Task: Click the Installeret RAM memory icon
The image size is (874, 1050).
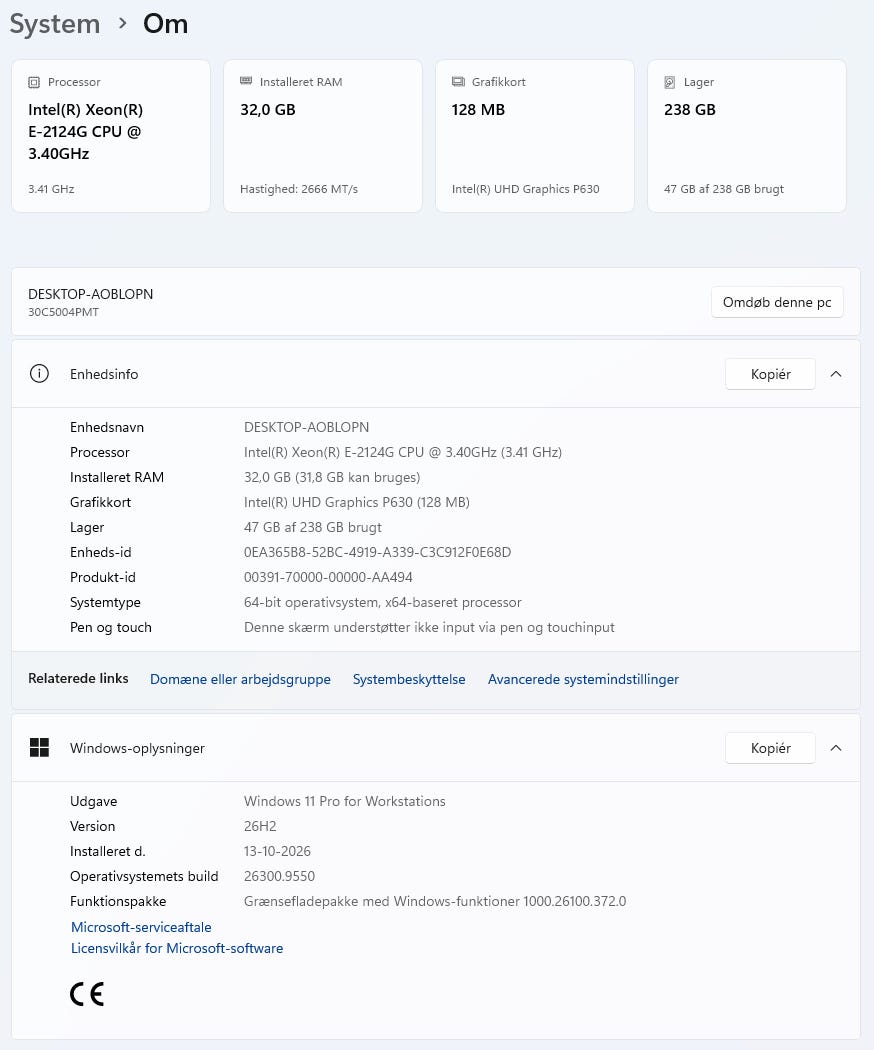Action: coord(246,81)
